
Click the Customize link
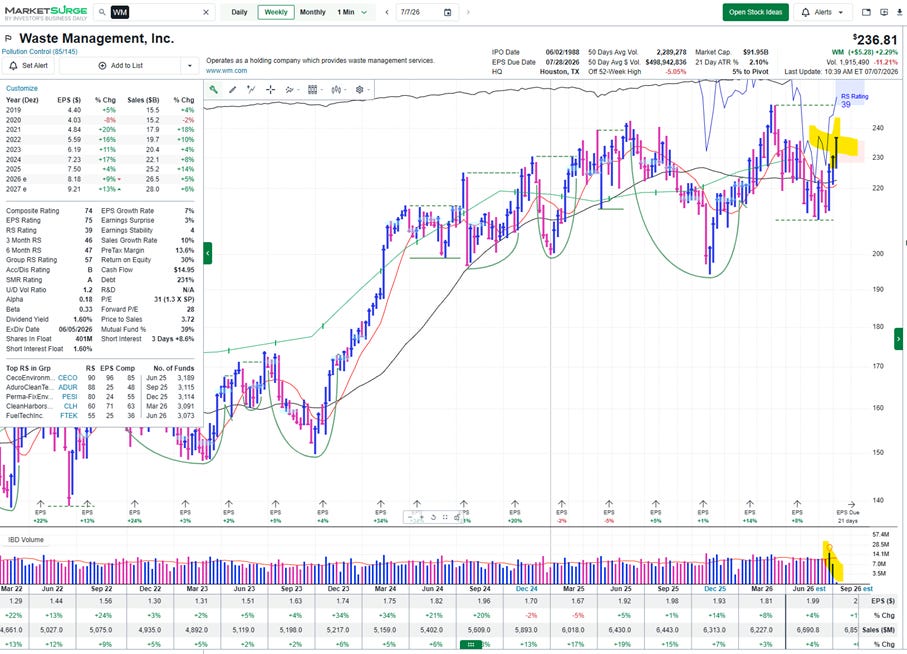pos(21,88)
